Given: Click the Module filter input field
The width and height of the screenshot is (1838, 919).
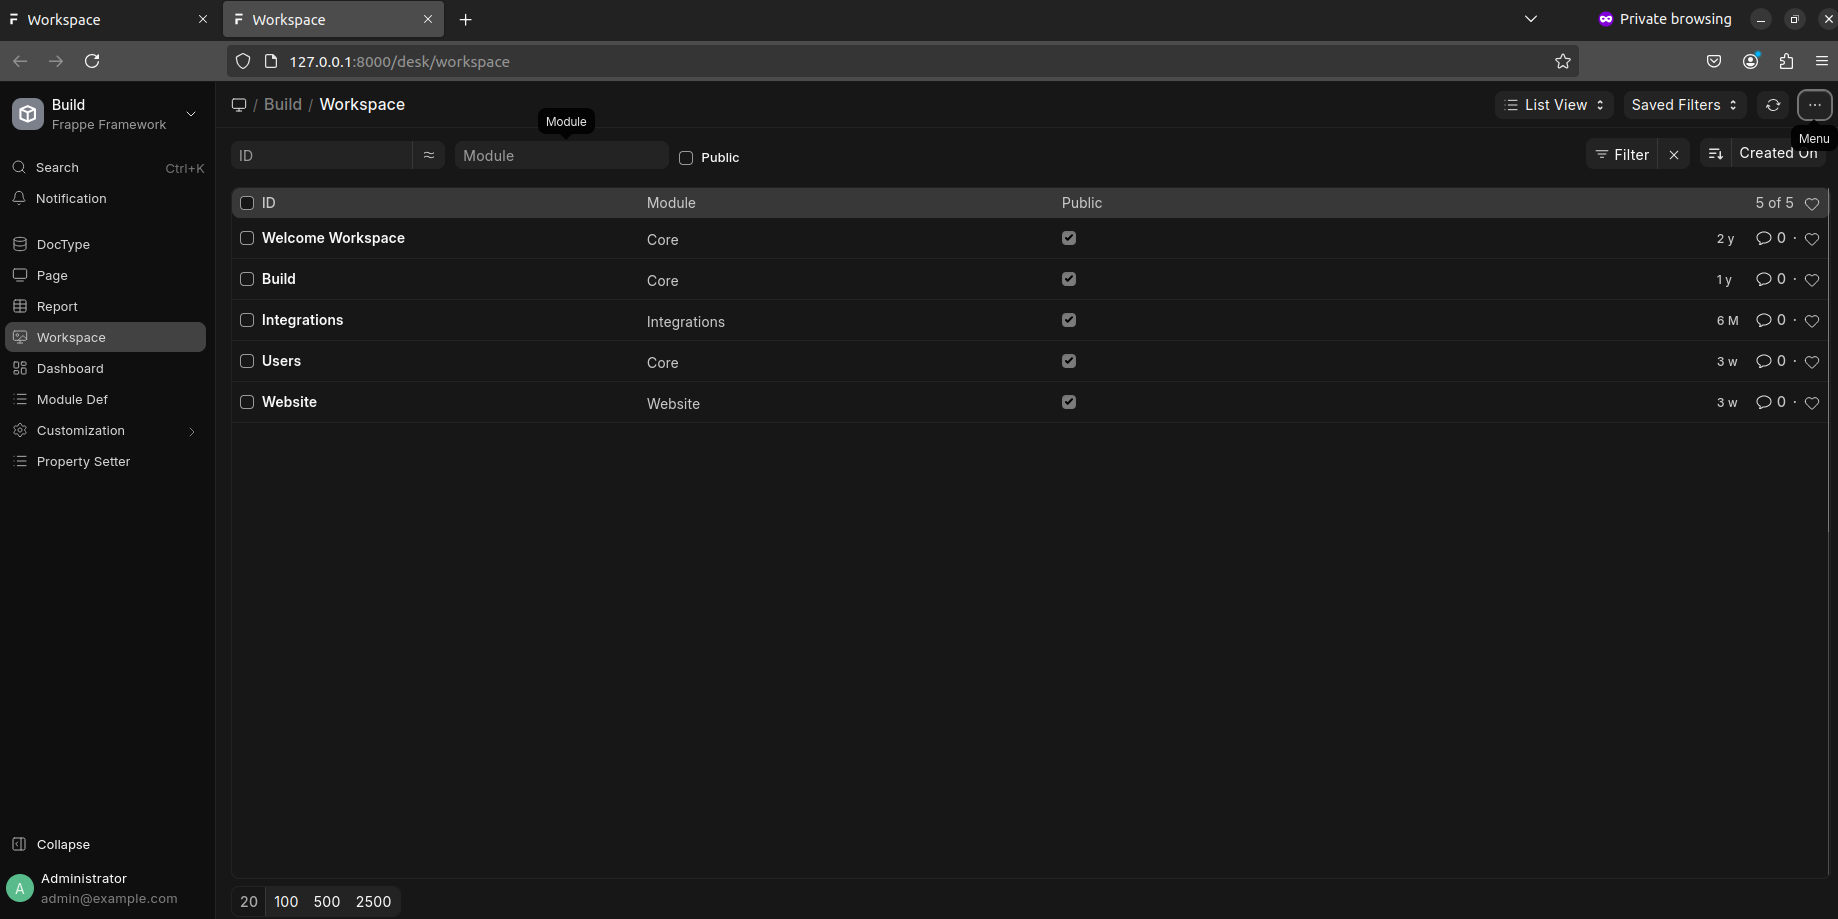Looking at the screenshot, I should 561,156.
